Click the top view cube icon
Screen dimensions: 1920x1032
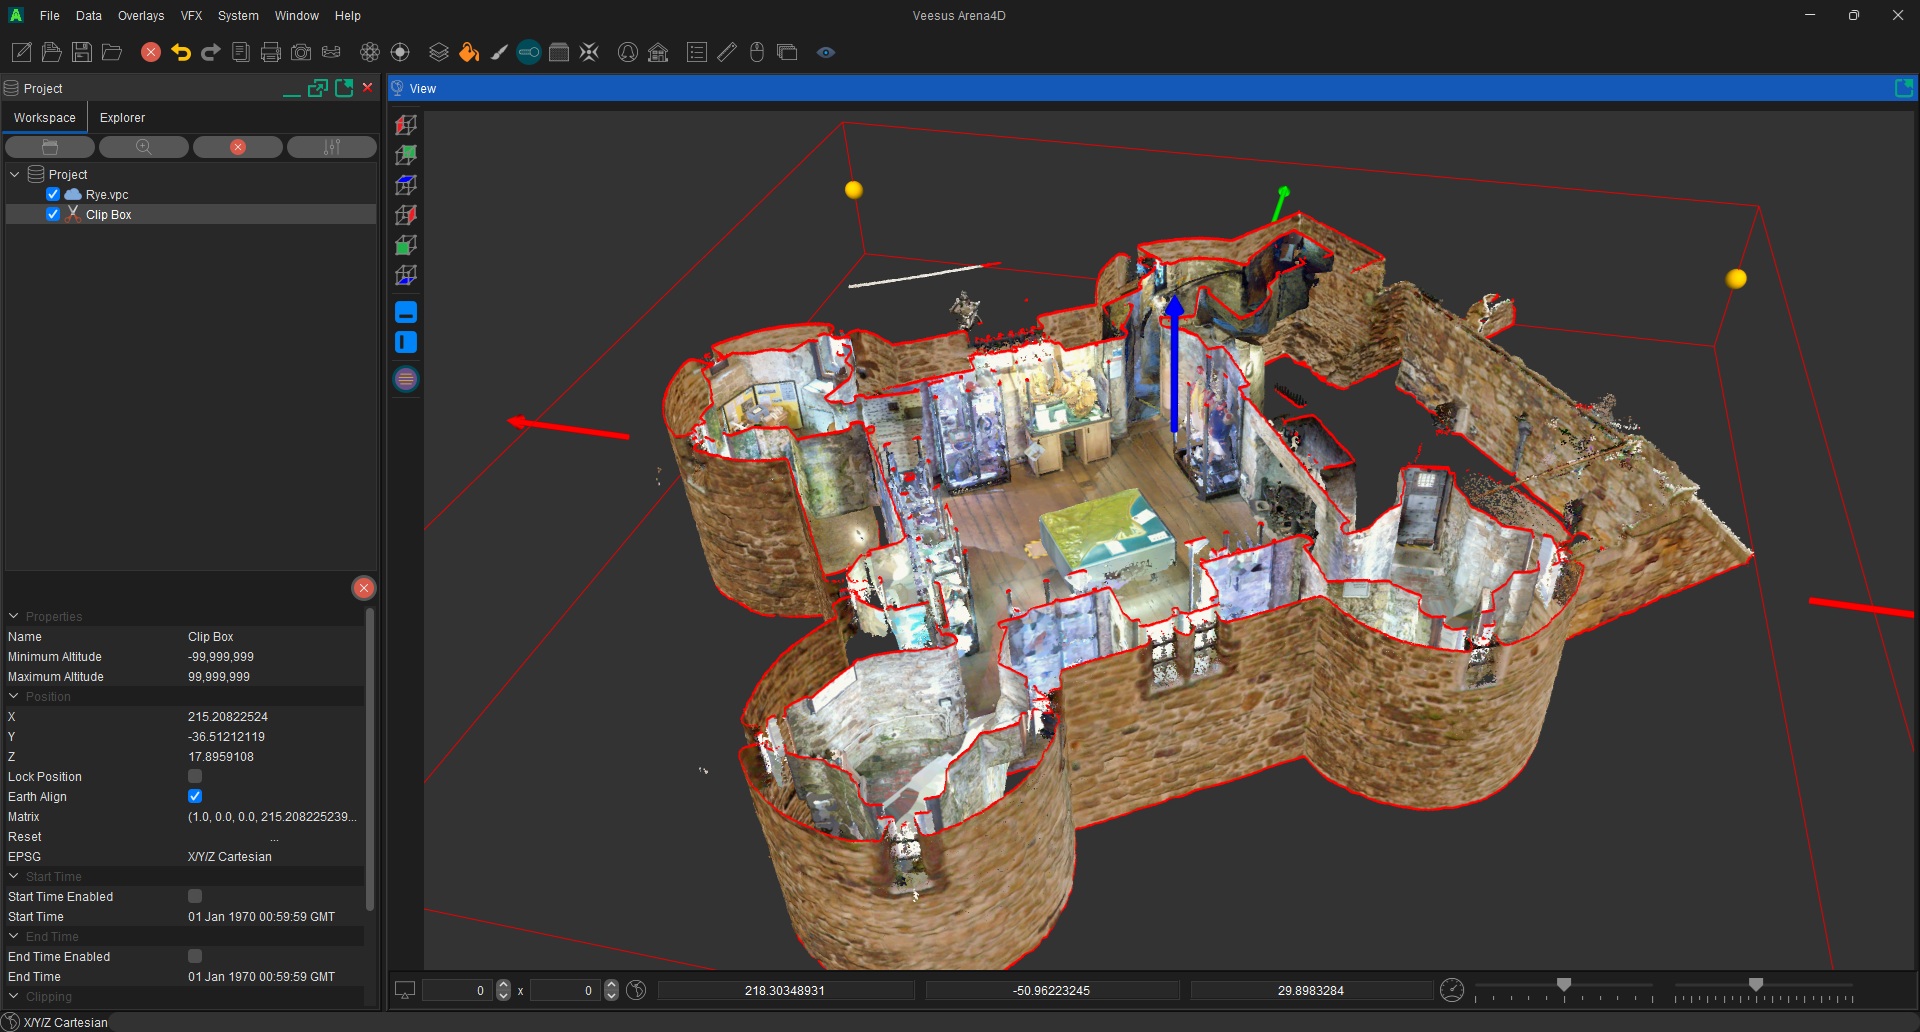[405, 185]
